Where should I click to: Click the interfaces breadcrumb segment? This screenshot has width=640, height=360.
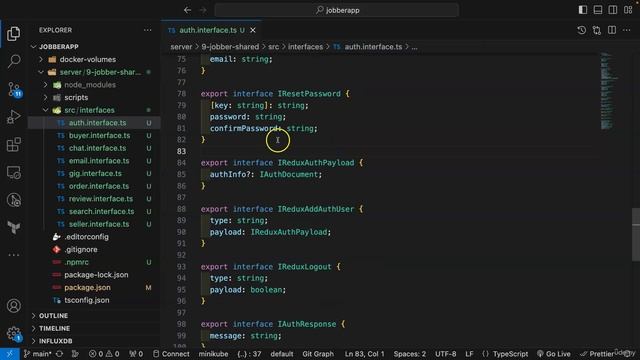305,47
